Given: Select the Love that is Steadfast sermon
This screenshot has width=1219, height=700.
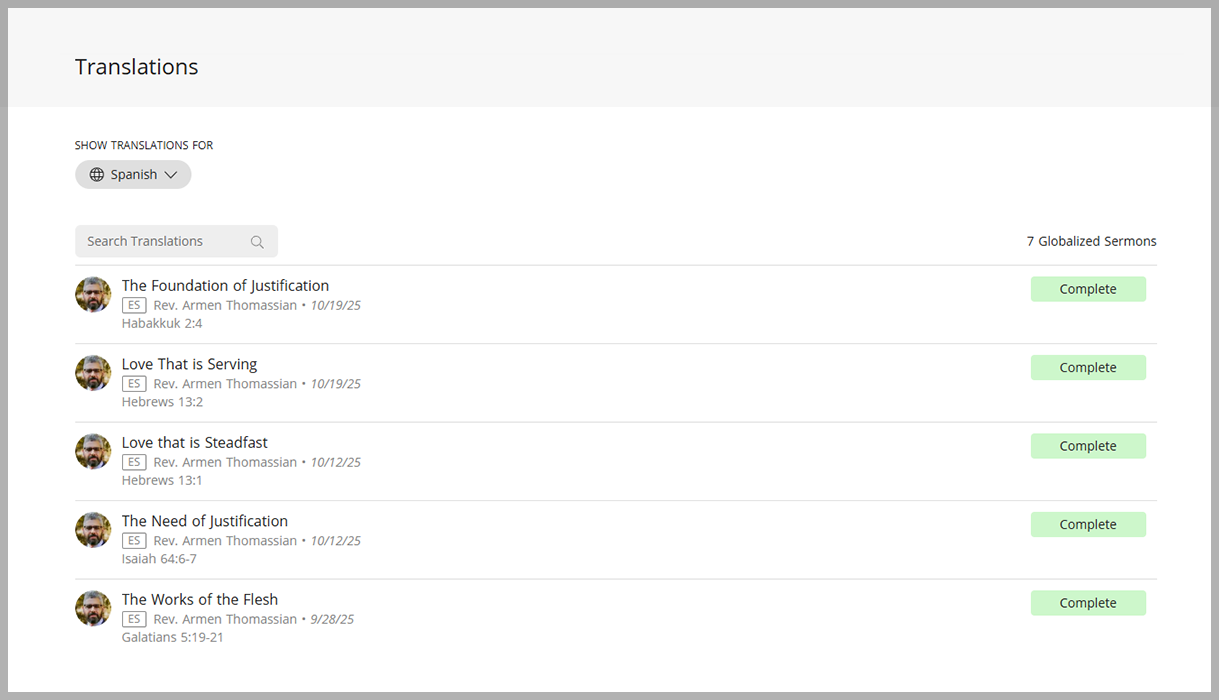Looking at the screenshot, I should point(194,443).
